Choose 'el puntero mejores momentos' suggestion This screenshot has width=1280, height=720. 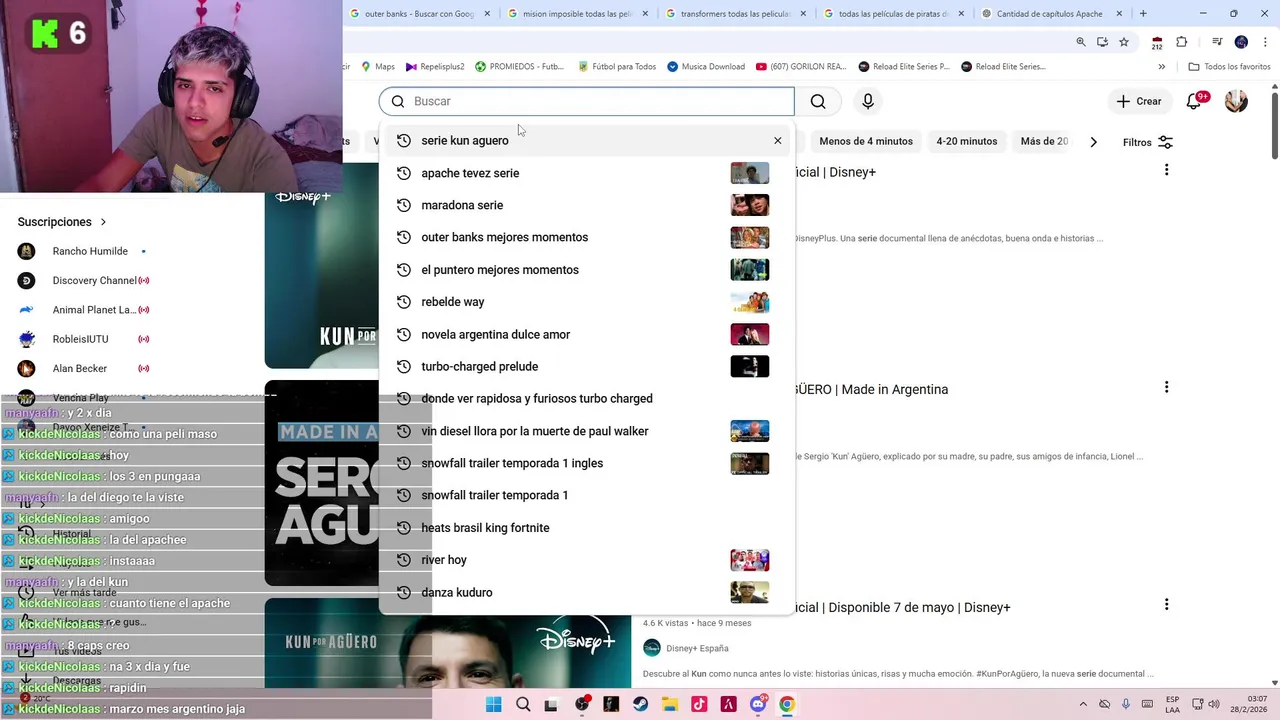[x=586, y=270]
